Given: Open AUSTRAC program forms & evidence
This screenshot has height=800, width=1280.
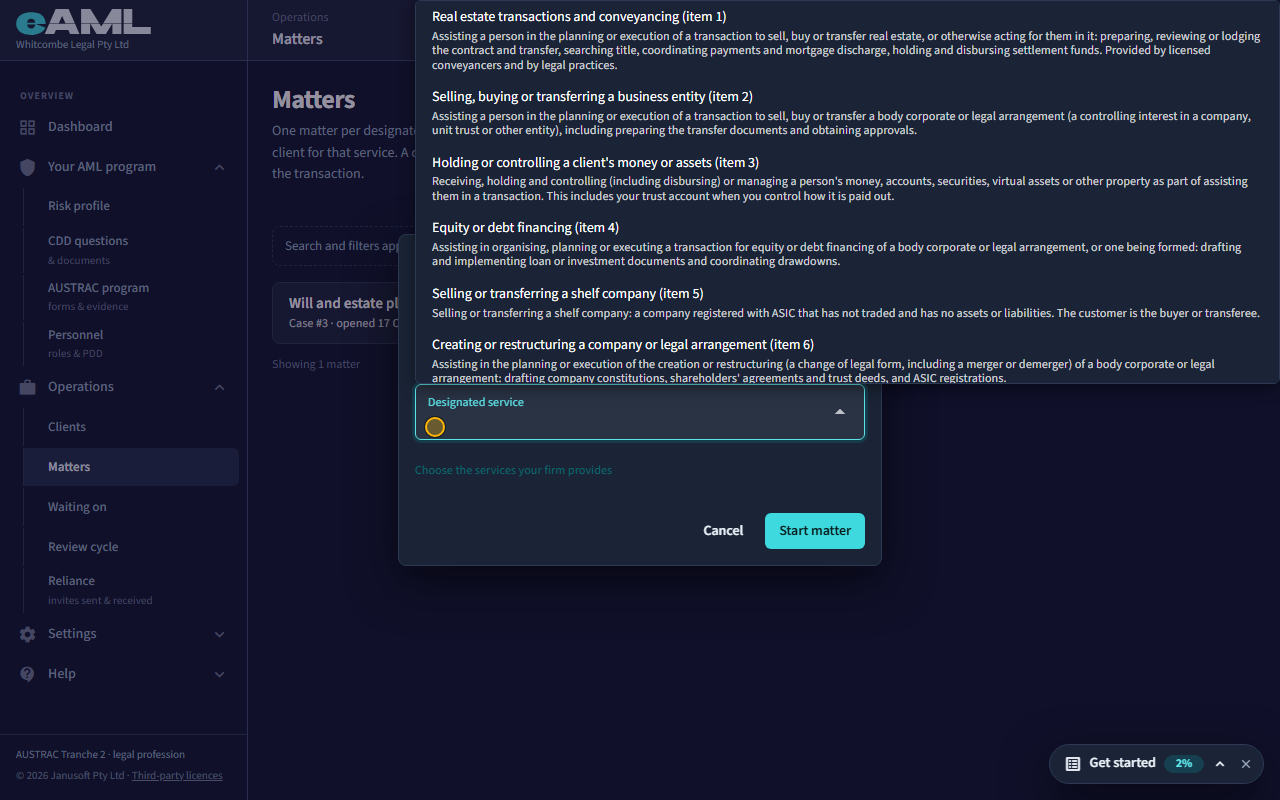Looking at the screenshot, I should click(x=131, y=296).
